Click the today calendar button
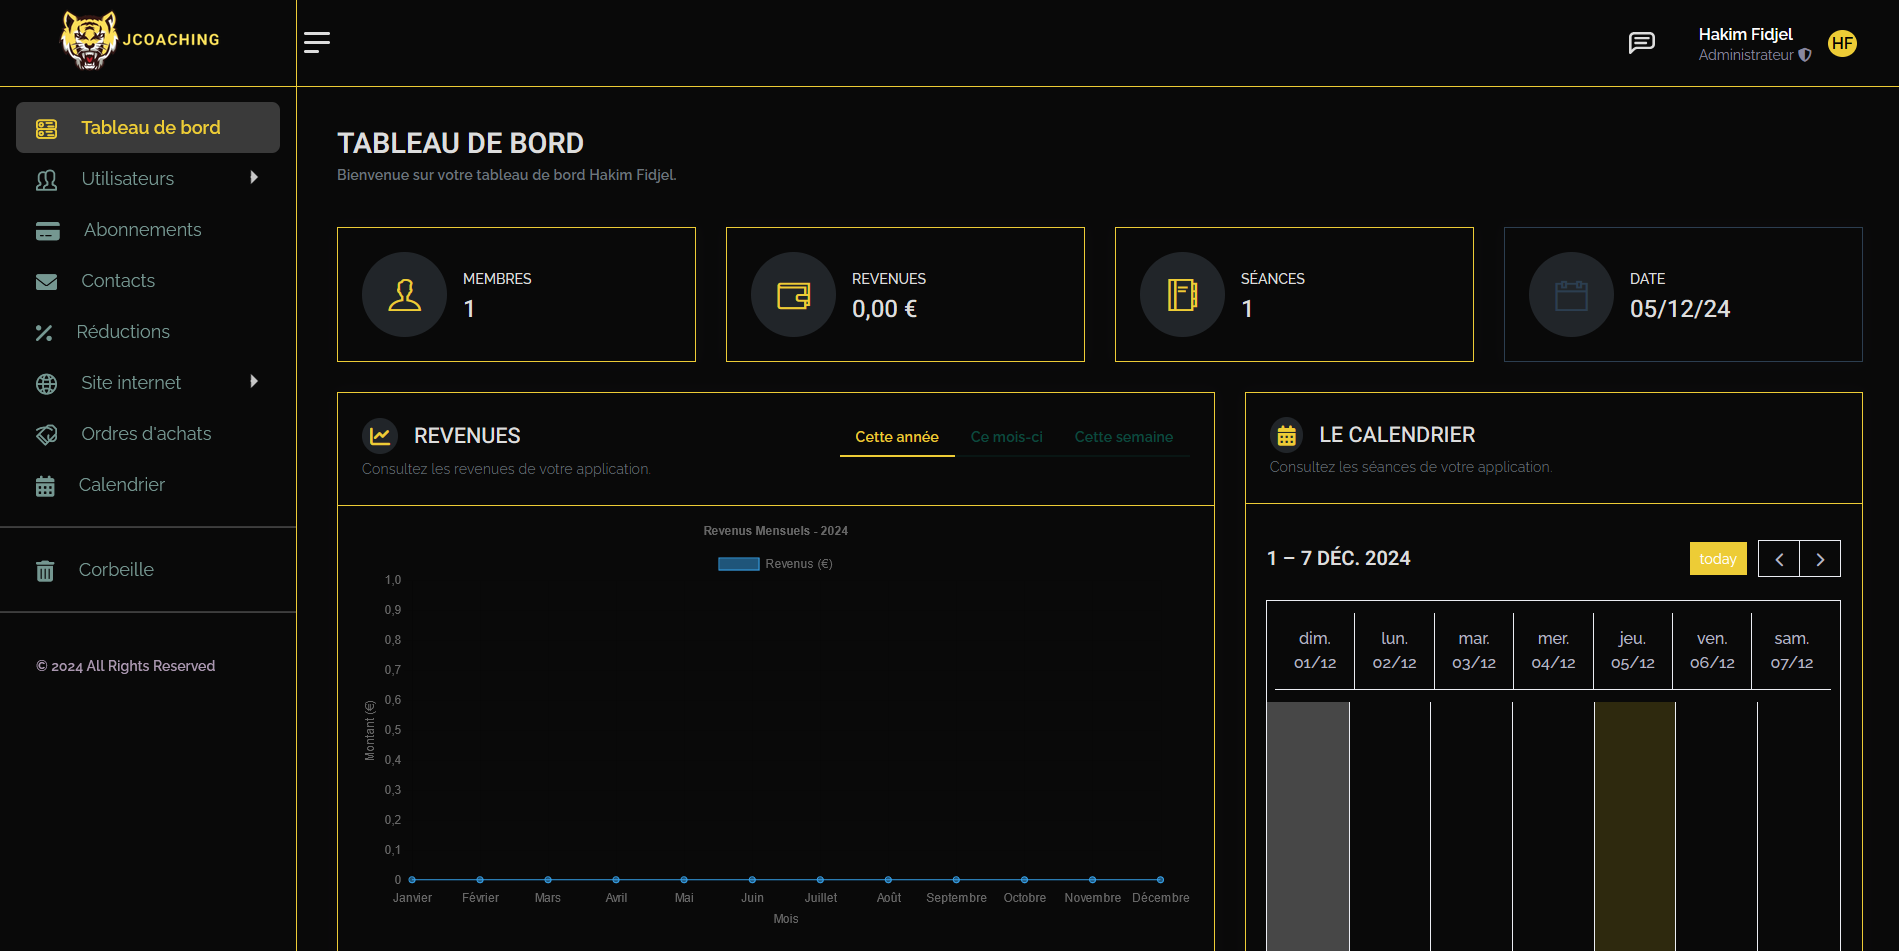The width and height of the screenshot is (1899, 951). [1717, 559]
